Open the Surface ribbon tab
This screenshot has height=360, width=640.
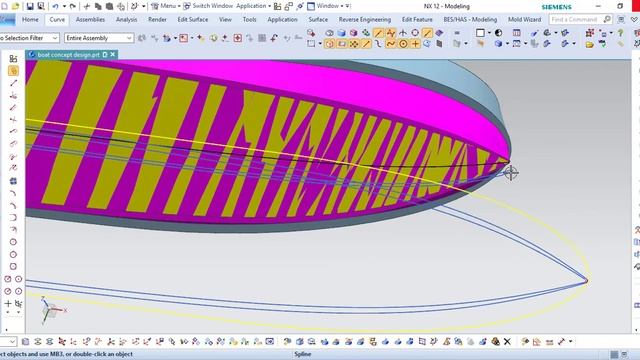318,19
